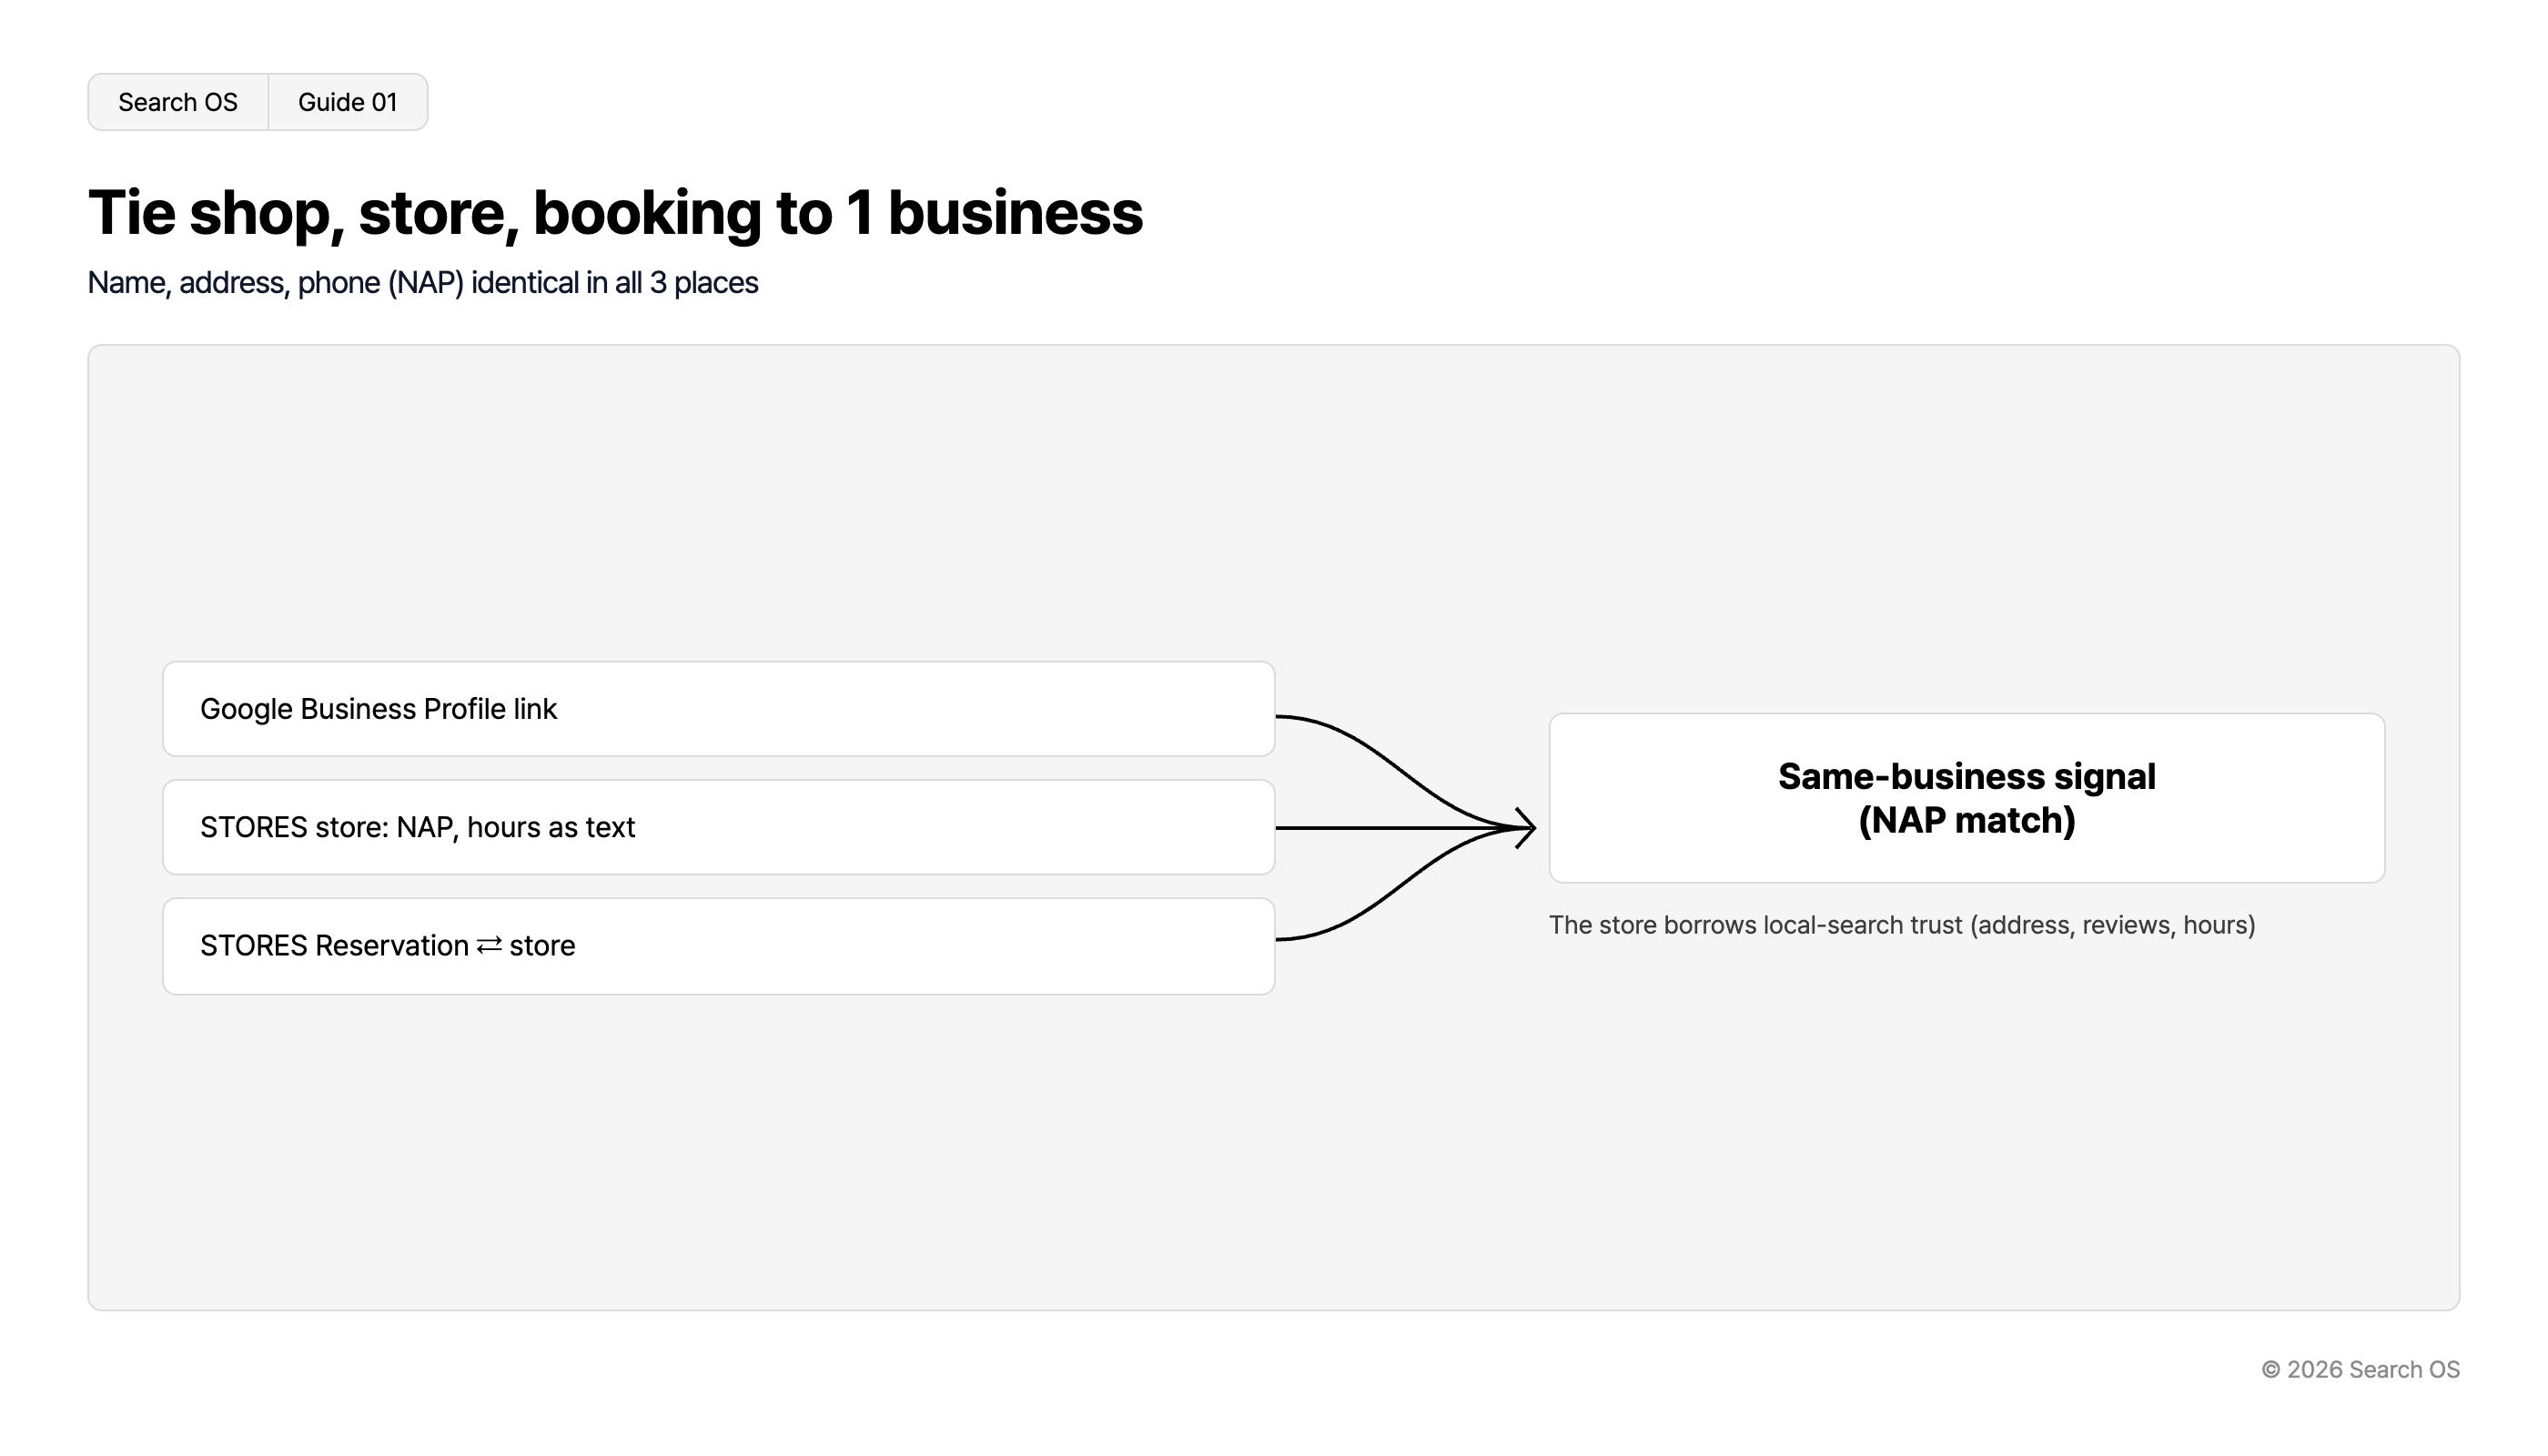Click the arrowhead pointing to signal box

pyautogui.click(x=1525, y=828)
